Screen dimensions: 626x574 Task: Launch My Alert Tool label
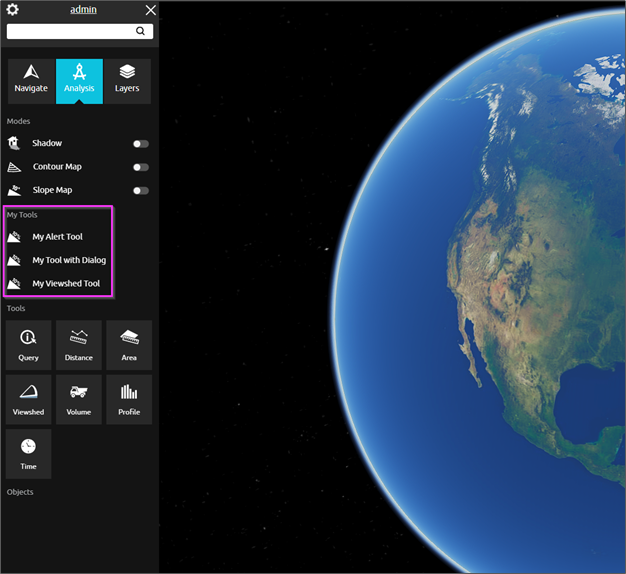[x=57, y=237]
